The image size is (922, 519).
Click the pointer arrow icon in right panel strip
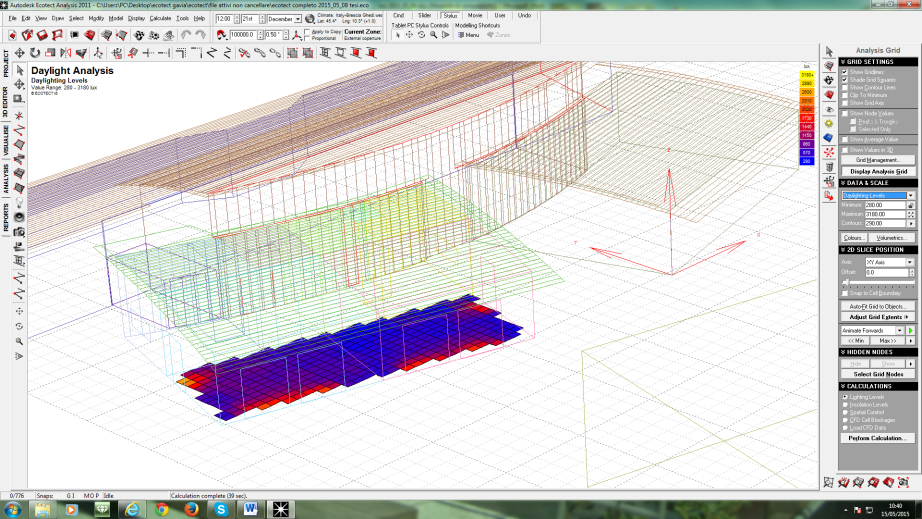coord(828,52)
